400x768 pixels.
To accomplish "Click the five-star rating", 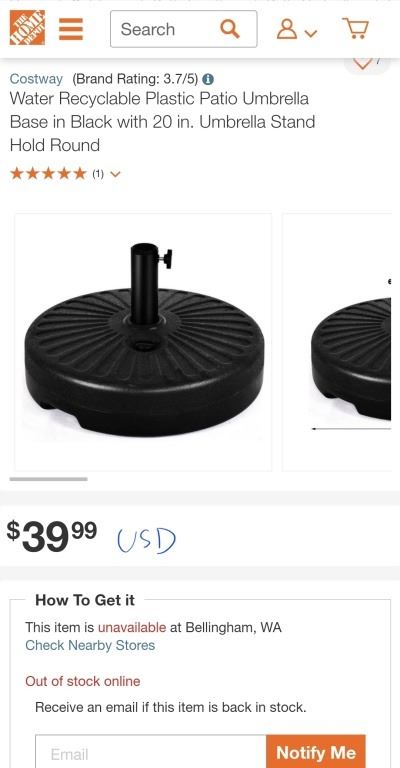I will [48, 173].
